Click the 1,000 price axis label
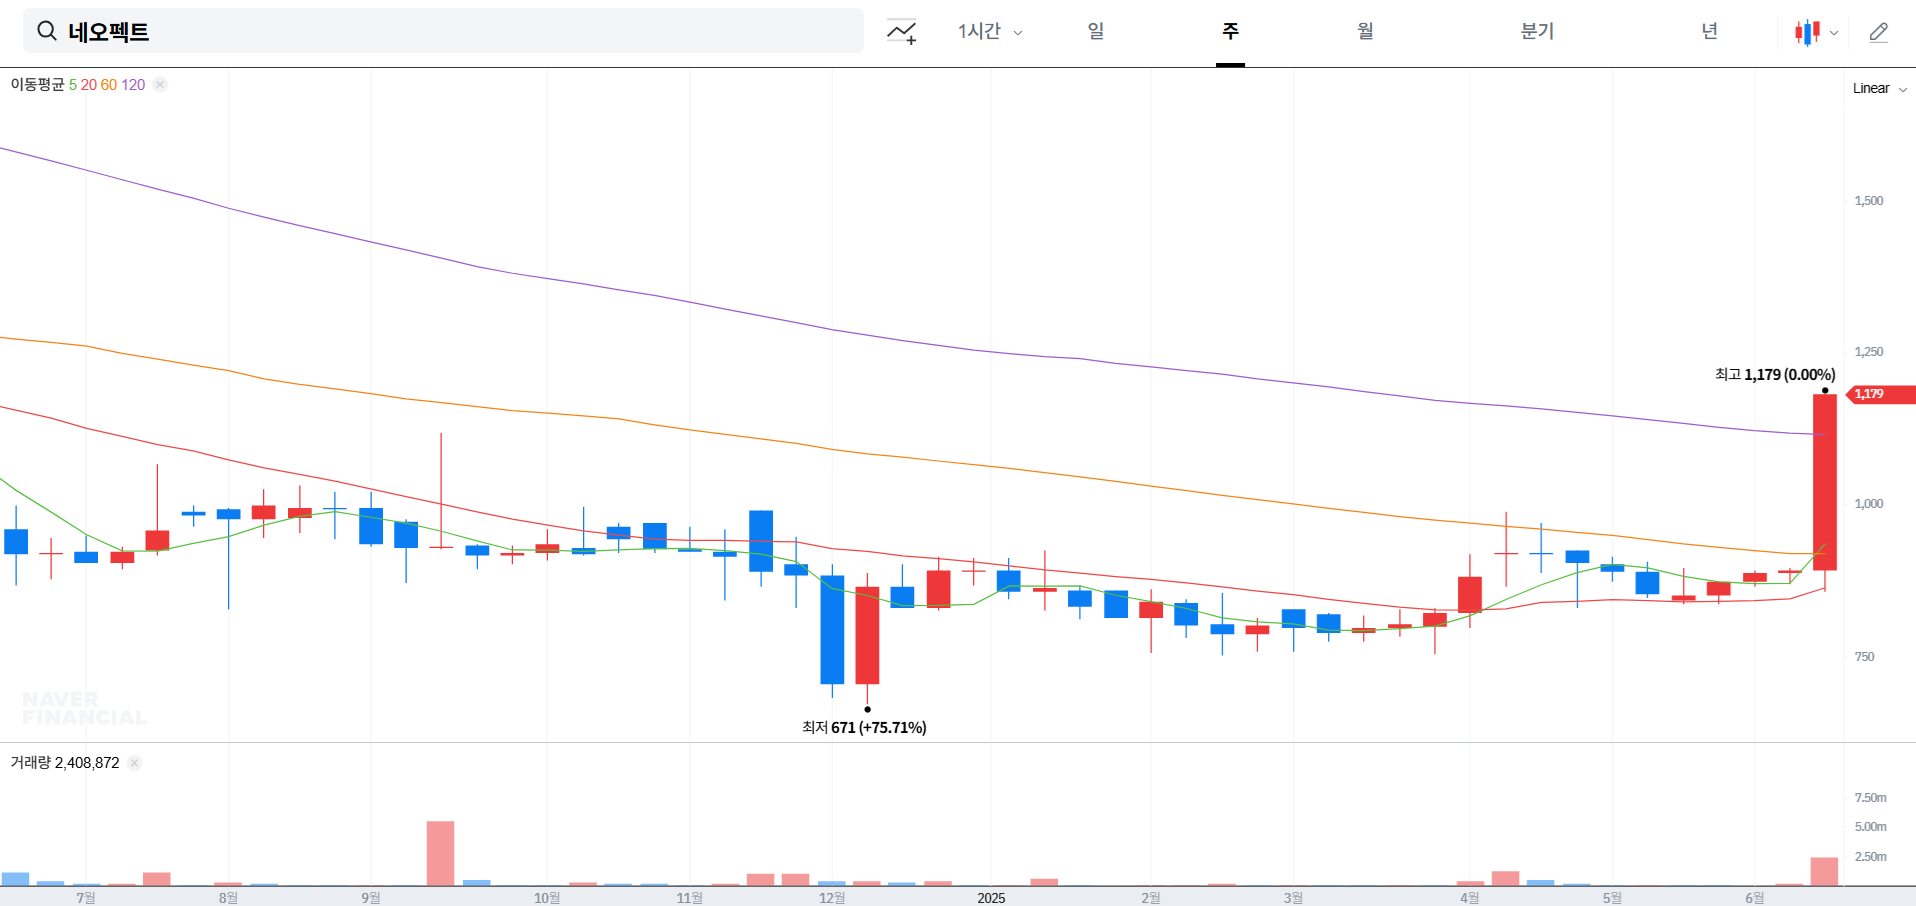1916x906 pixels. click(x=1869, y=504)
